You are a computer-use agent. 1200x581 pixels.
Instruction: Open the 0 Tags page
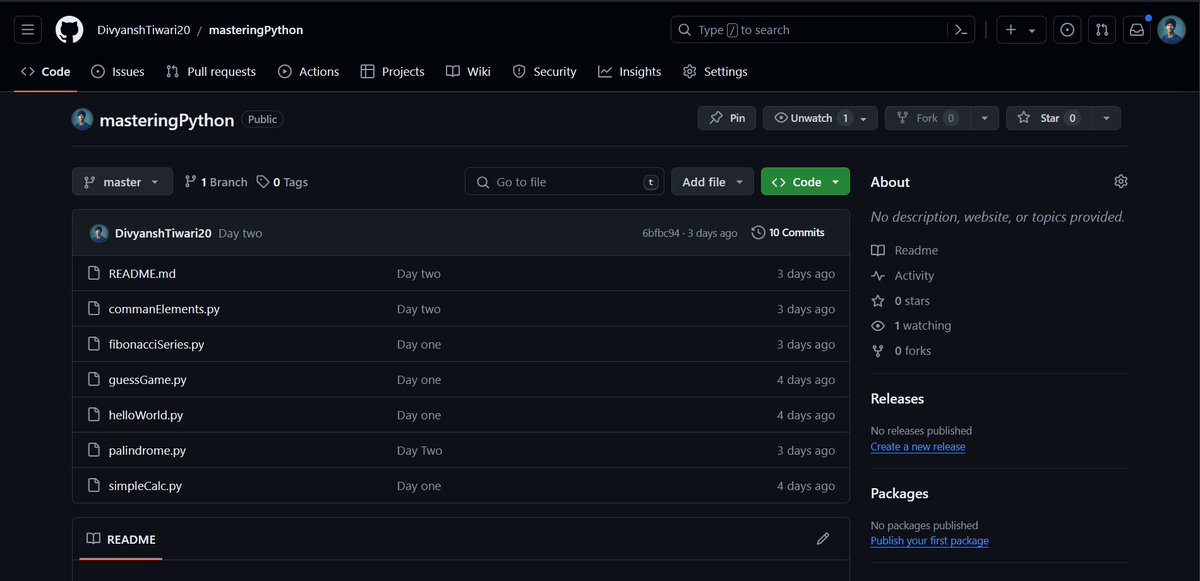pos(282,182)
